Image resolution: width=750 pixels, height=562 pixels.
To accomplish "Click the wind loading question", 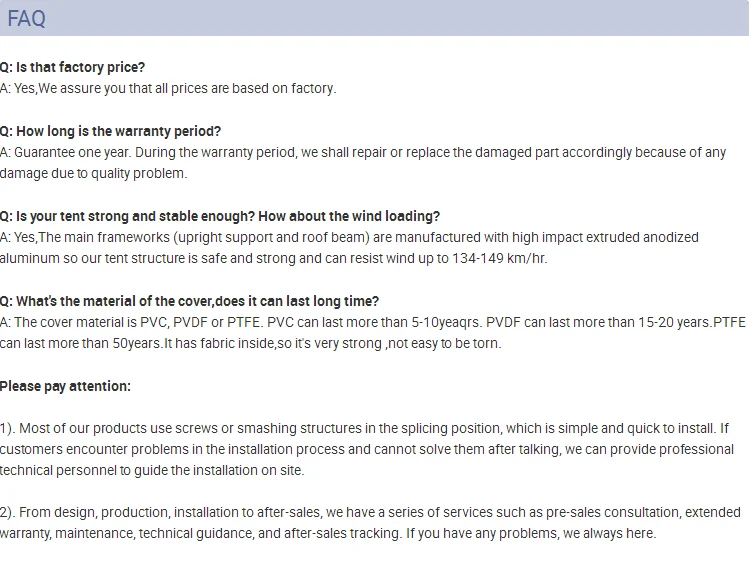I will tap(220, 216).
